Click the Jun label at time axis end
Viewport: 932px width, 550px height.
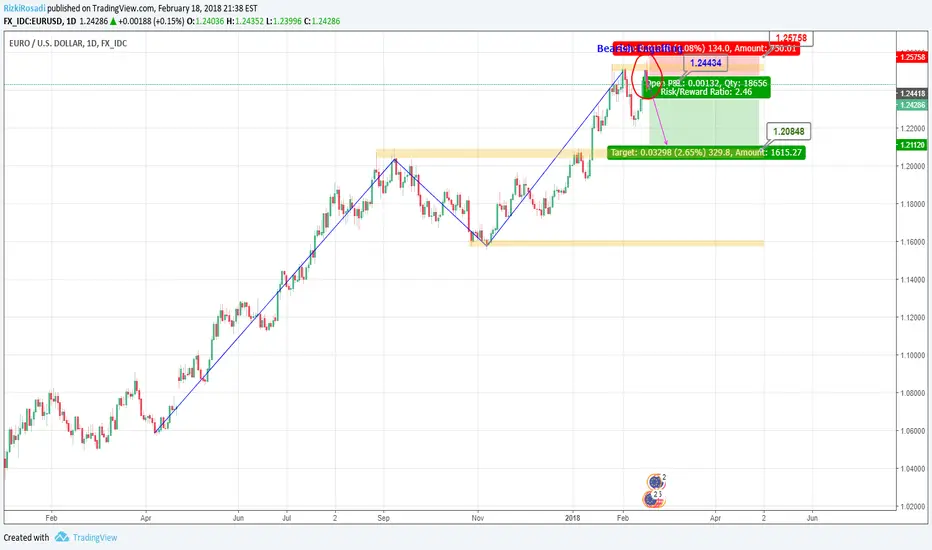coord(812,518)
